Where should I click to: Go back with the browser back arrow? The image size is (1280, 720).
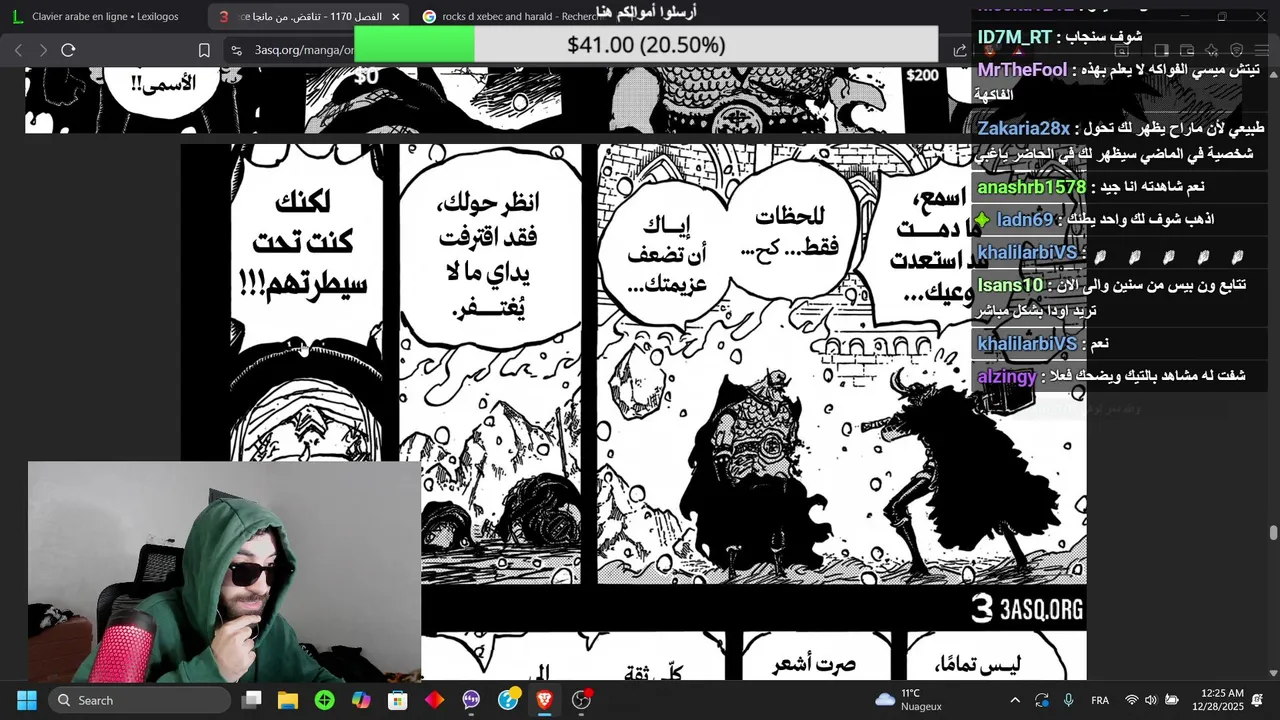[x=18, y=50]
